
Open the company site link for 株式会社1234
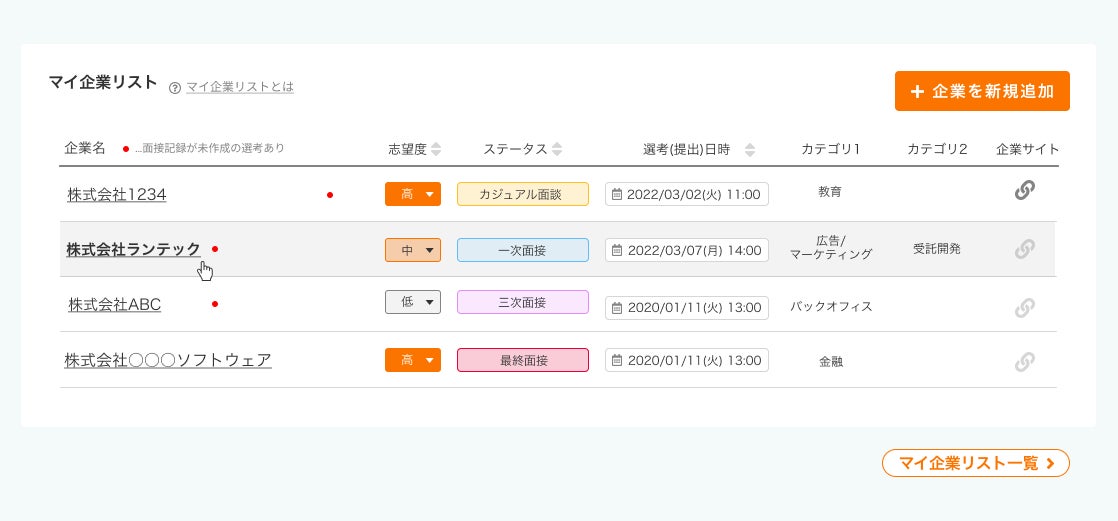click(x=1024, y=190)
